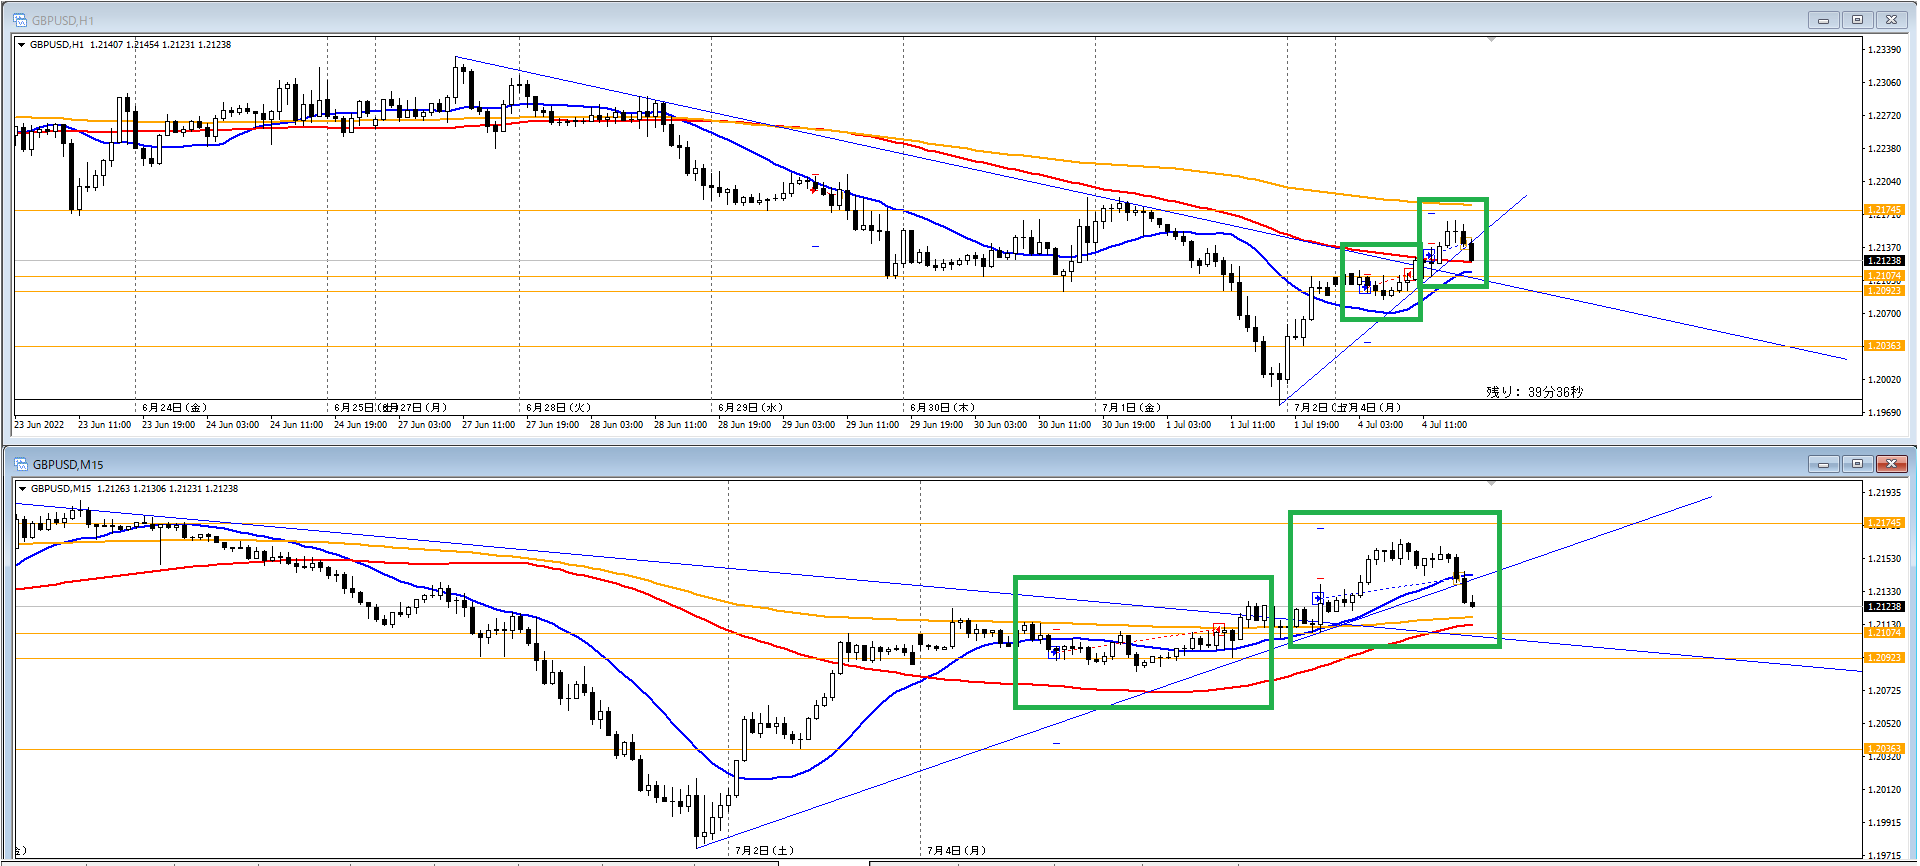Close the GBPUSD,M15 chart window
Screen dimensions: 1920x866
click(x=1892, y=464)
